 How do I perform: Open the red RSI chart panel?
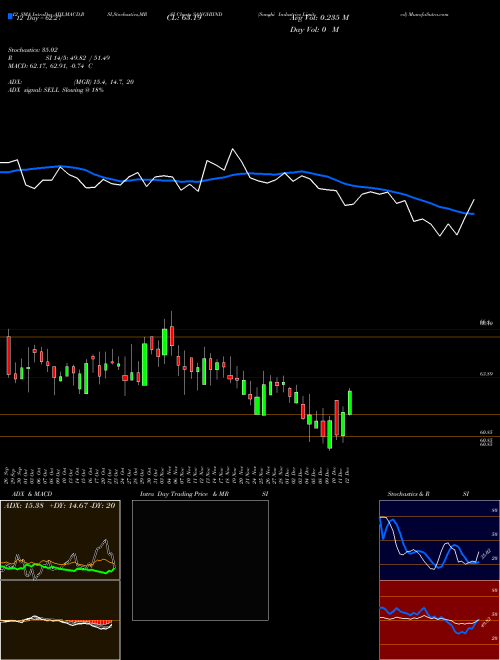tap(439, 620)
